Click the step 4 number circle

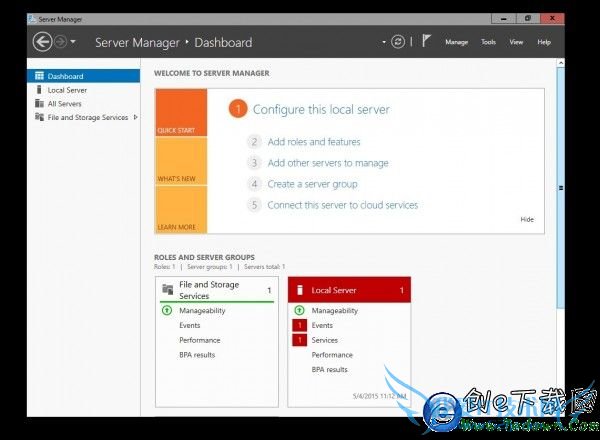tap(254, 184)
